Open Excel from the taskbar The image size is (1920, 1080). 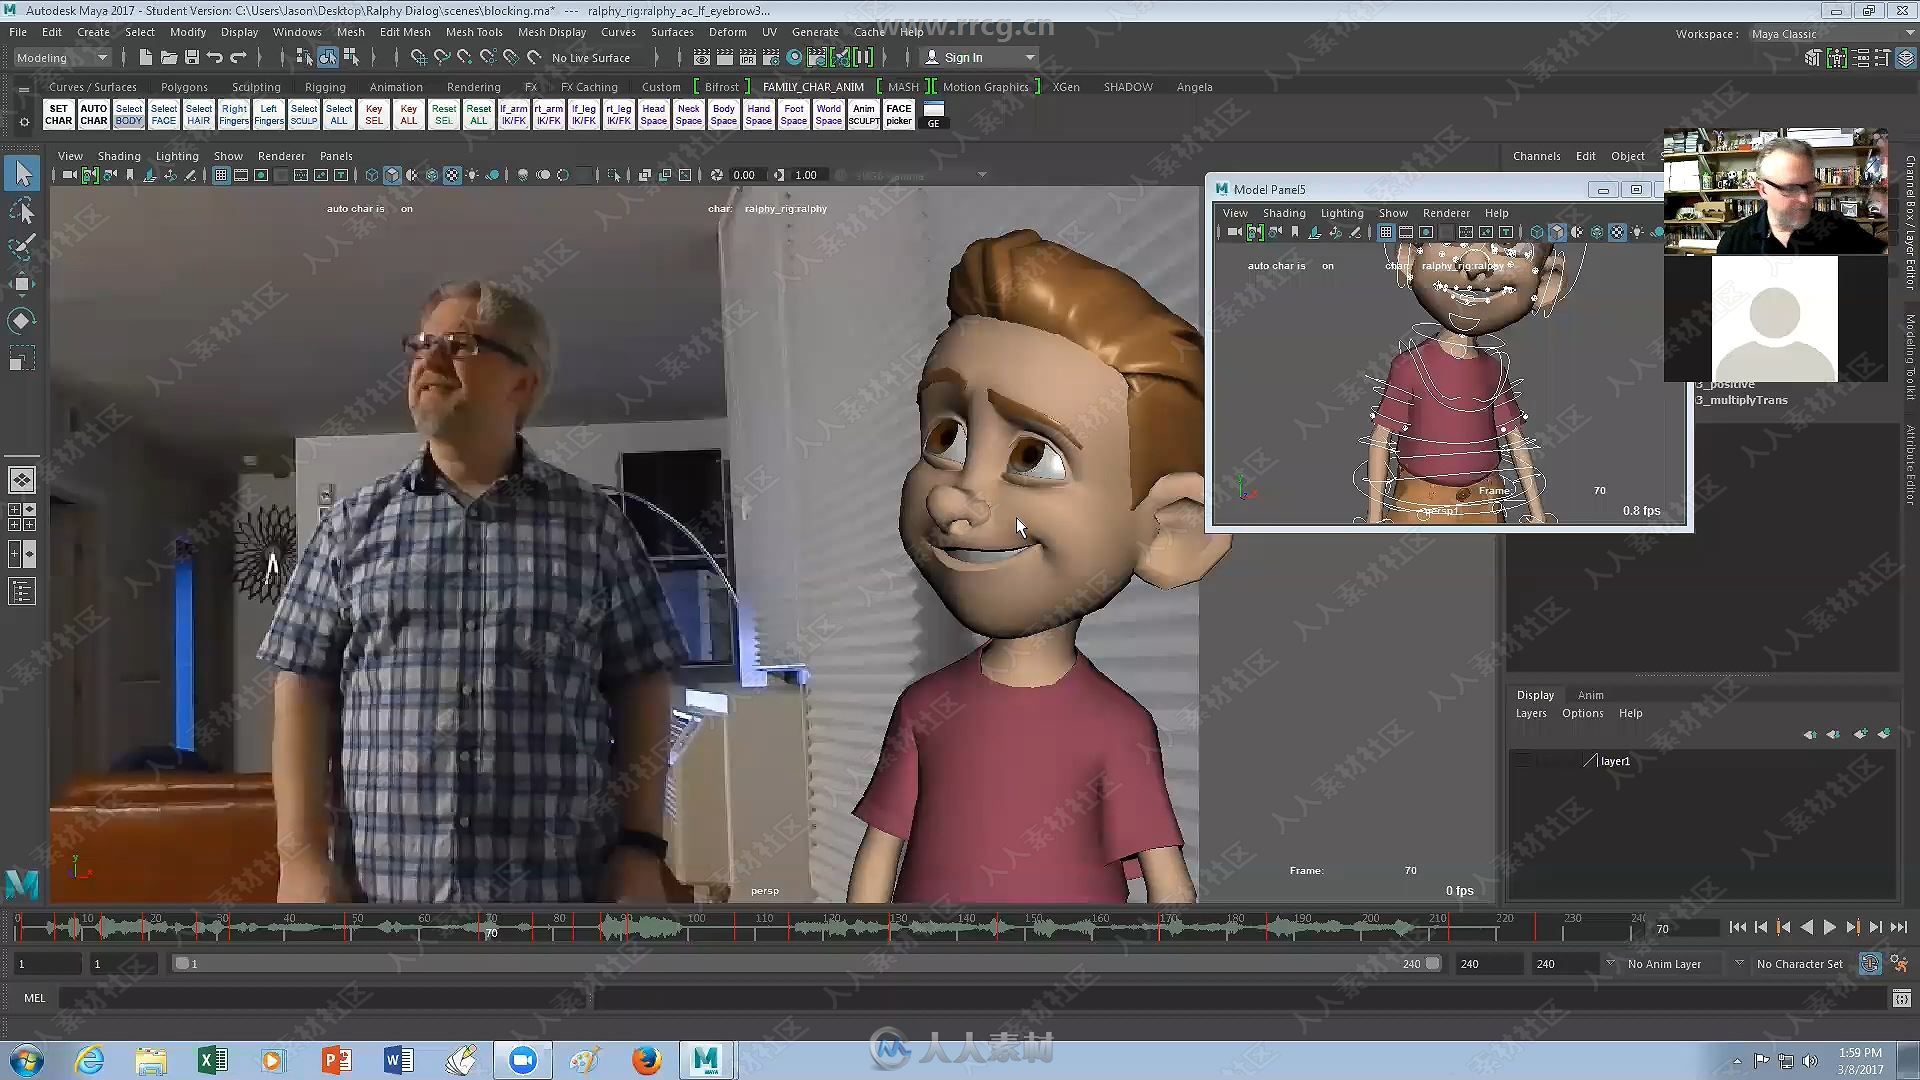click(x=212, y=1059)
